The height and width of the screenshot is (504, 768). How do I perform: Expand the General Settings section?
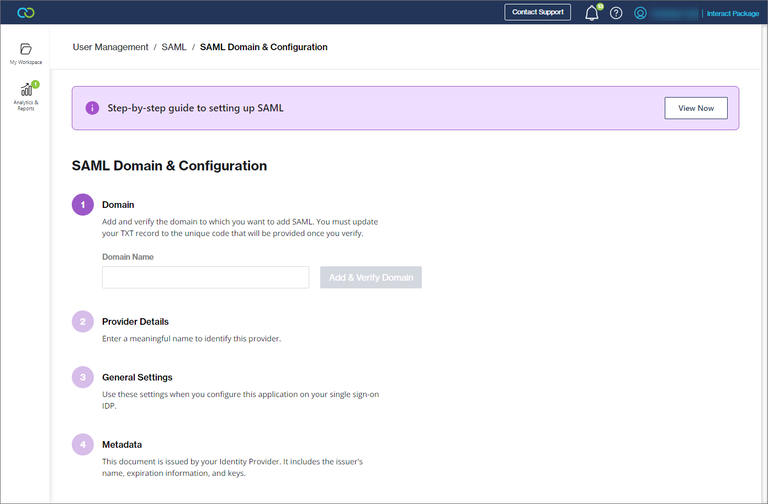click(x=137, y=377)
